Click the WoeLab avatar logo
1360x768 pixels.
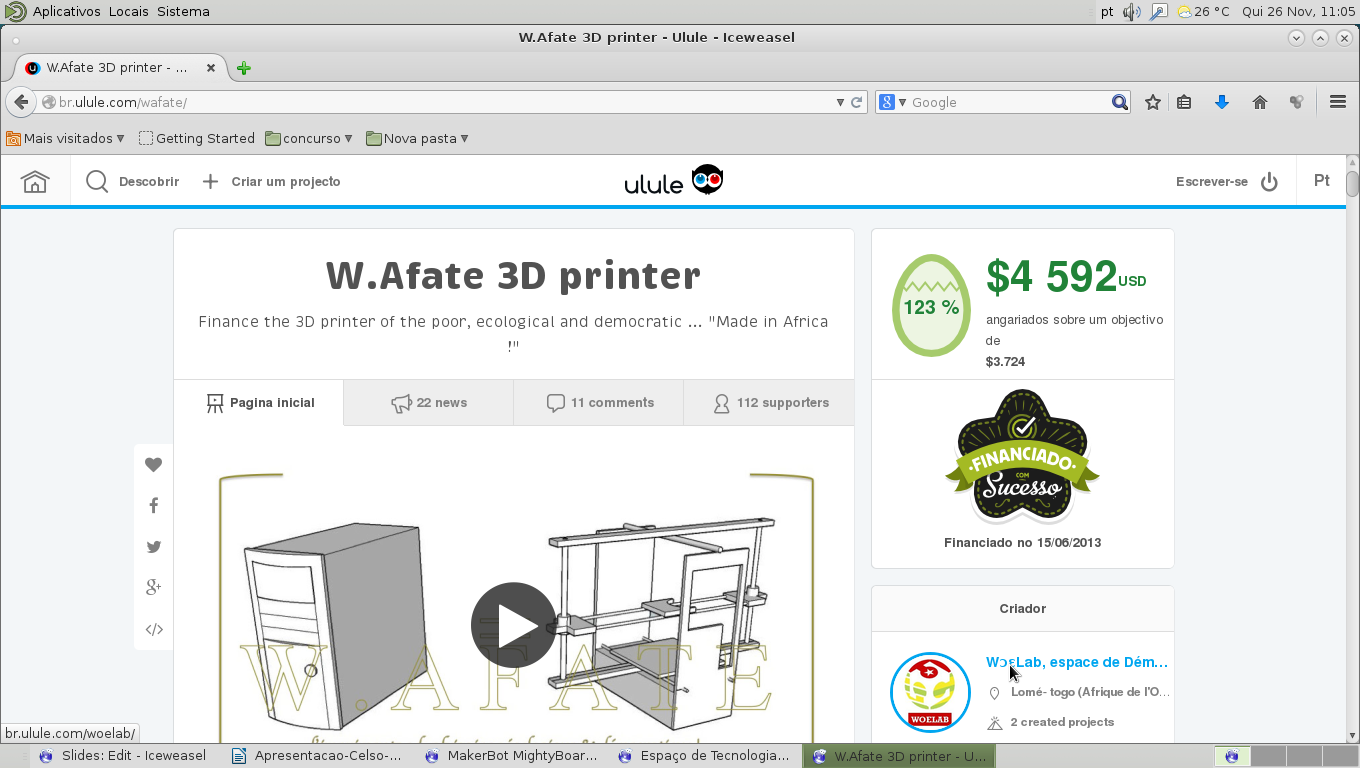tap(930, 692)
